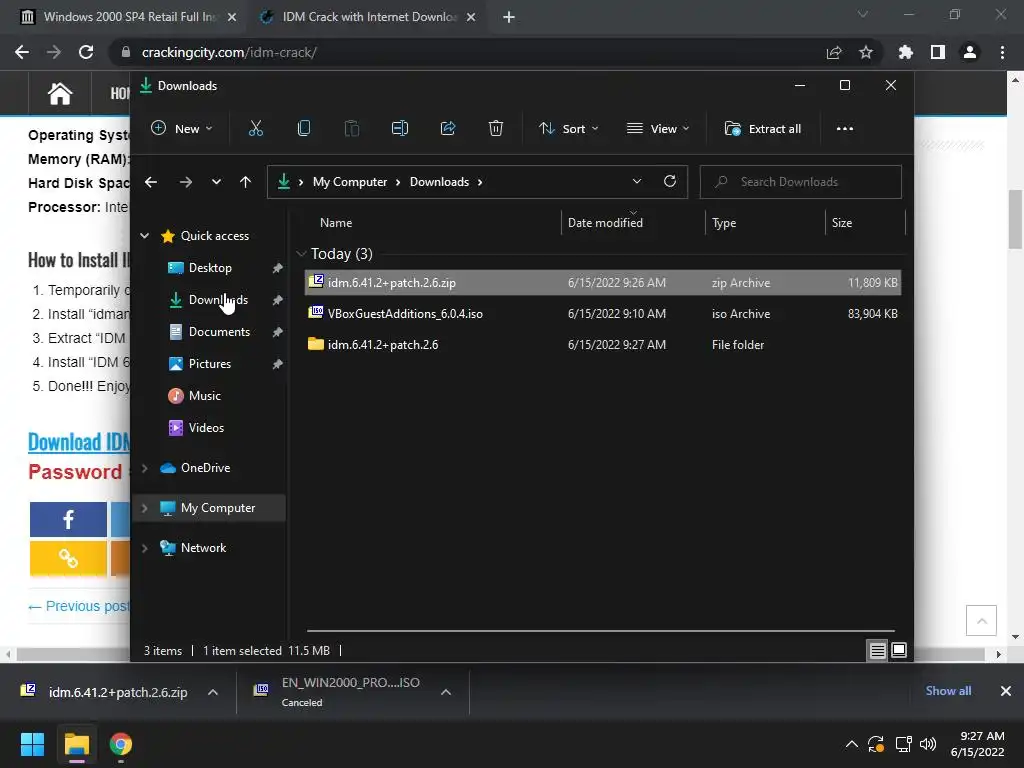
Task: Open Chrome three-dot menu
Action: [x=1002, y=52]
